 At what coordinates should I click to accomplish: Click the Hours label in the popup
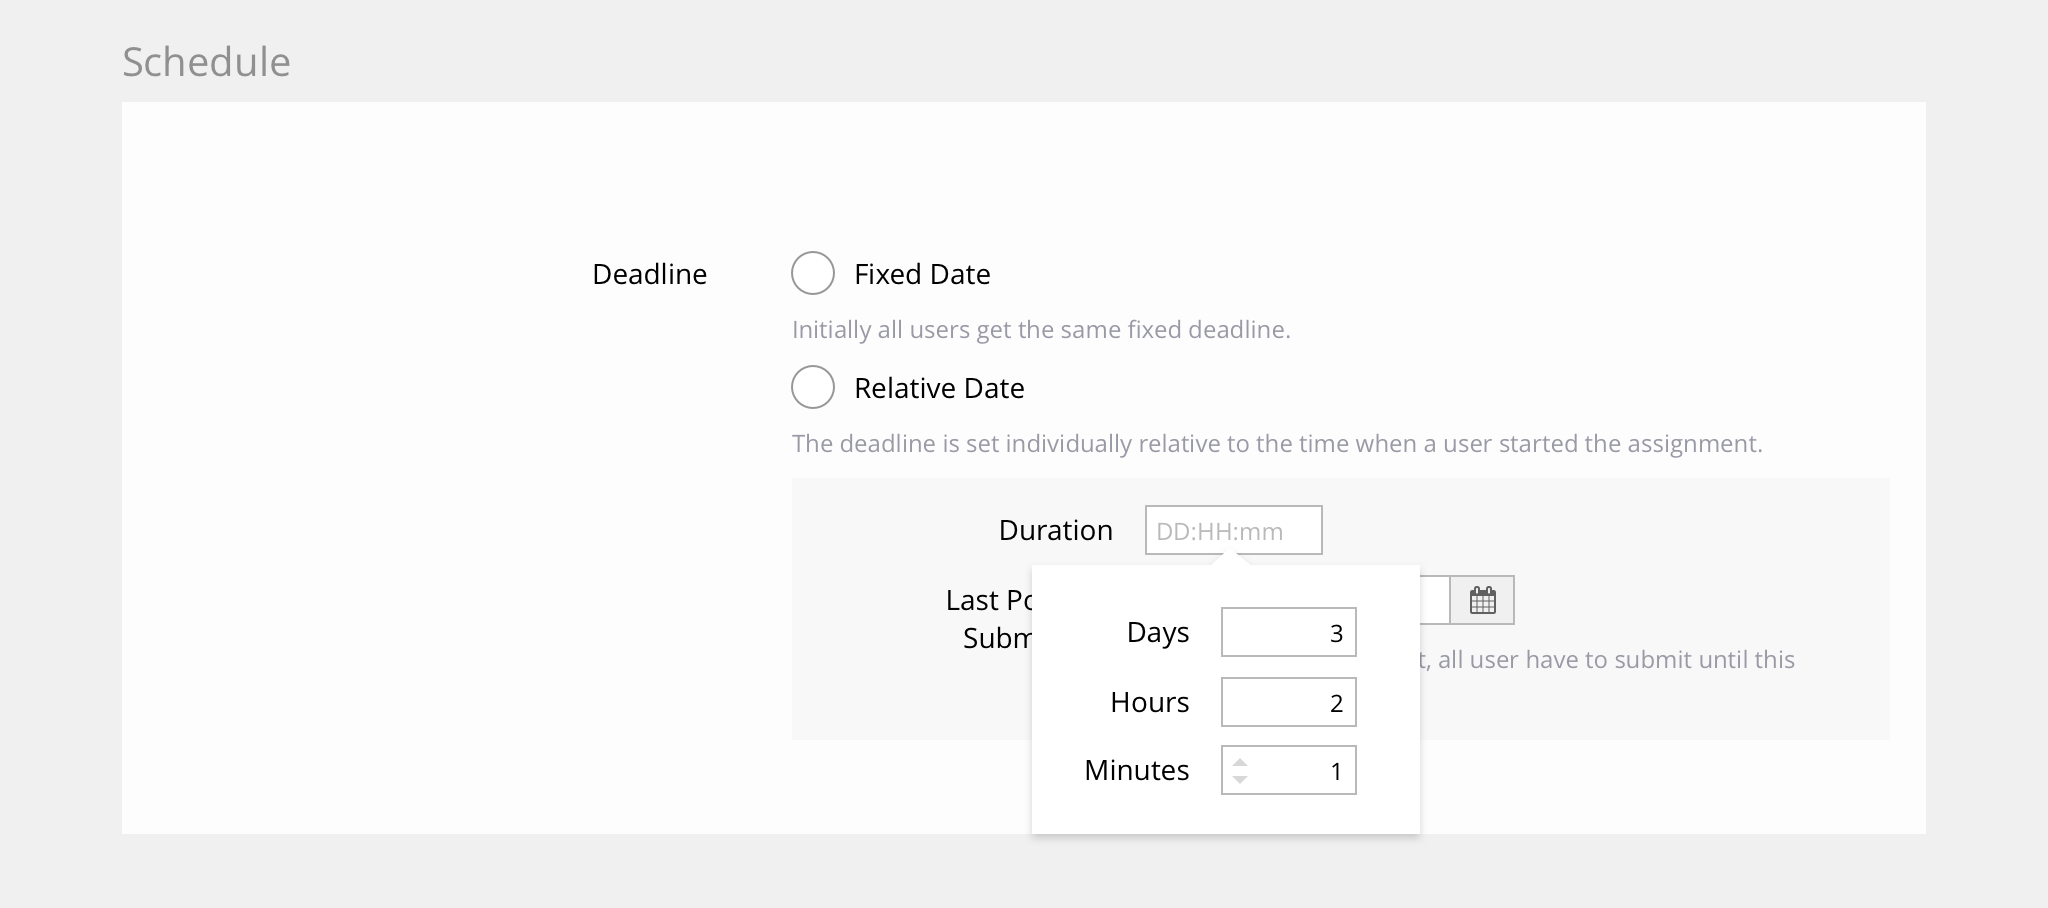(x=1149, y=702)
